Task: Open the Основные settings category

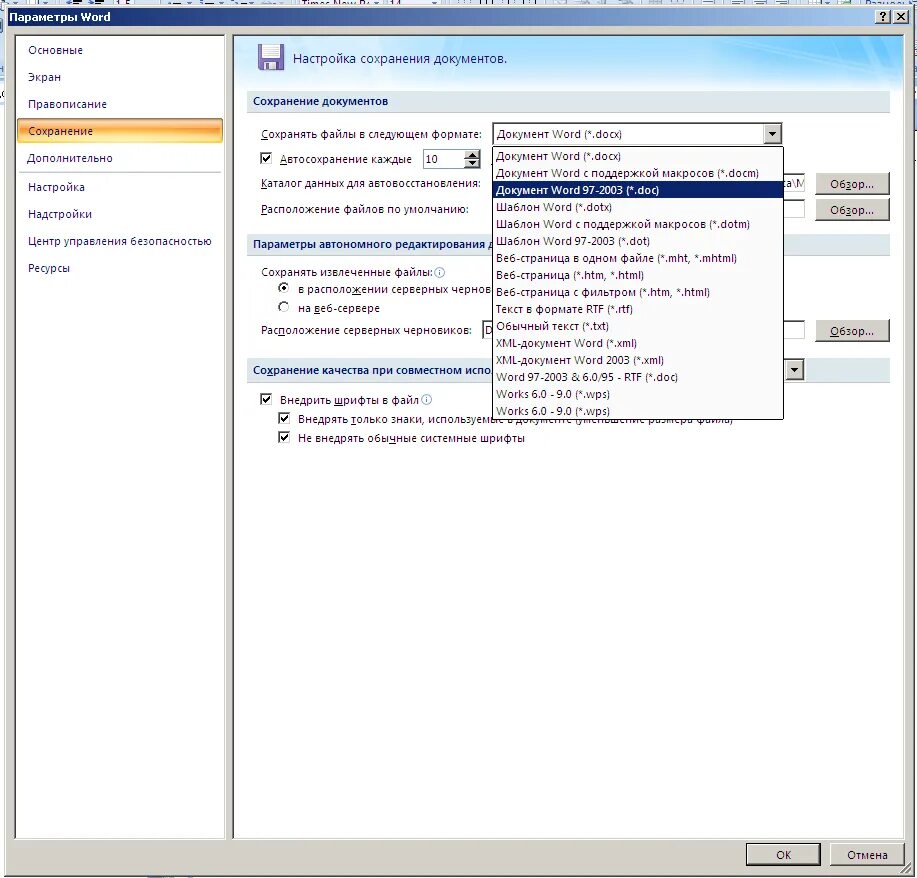Action: coord(56,50)
